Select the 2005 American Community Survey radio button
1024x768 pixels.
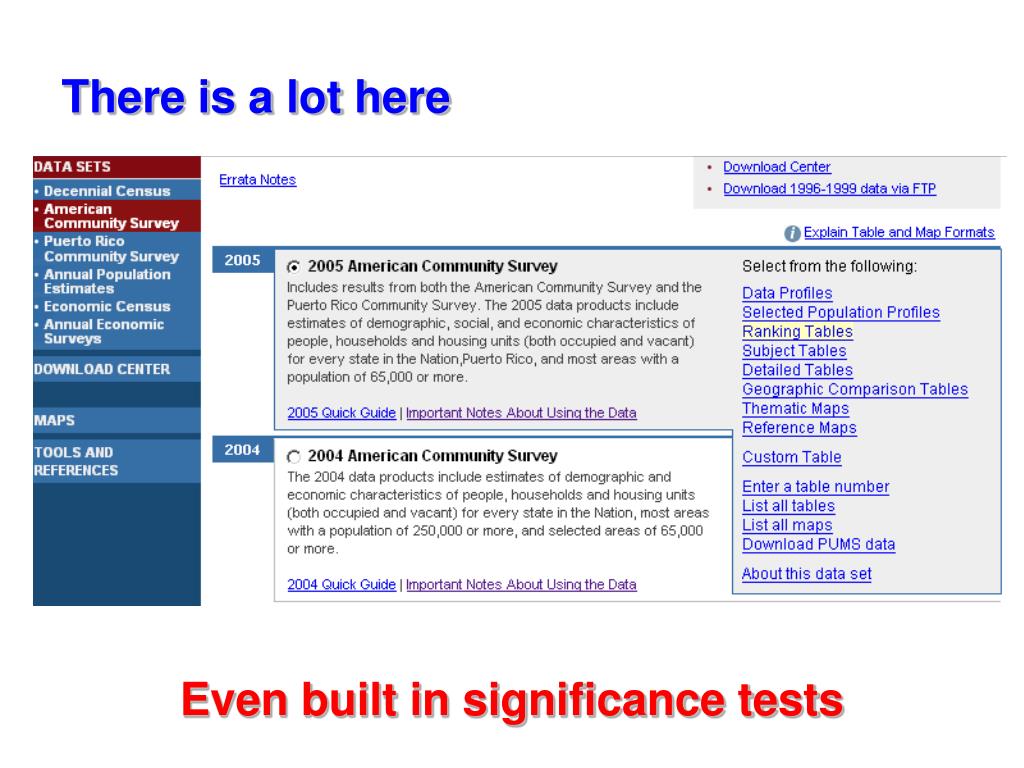point(294,266)
